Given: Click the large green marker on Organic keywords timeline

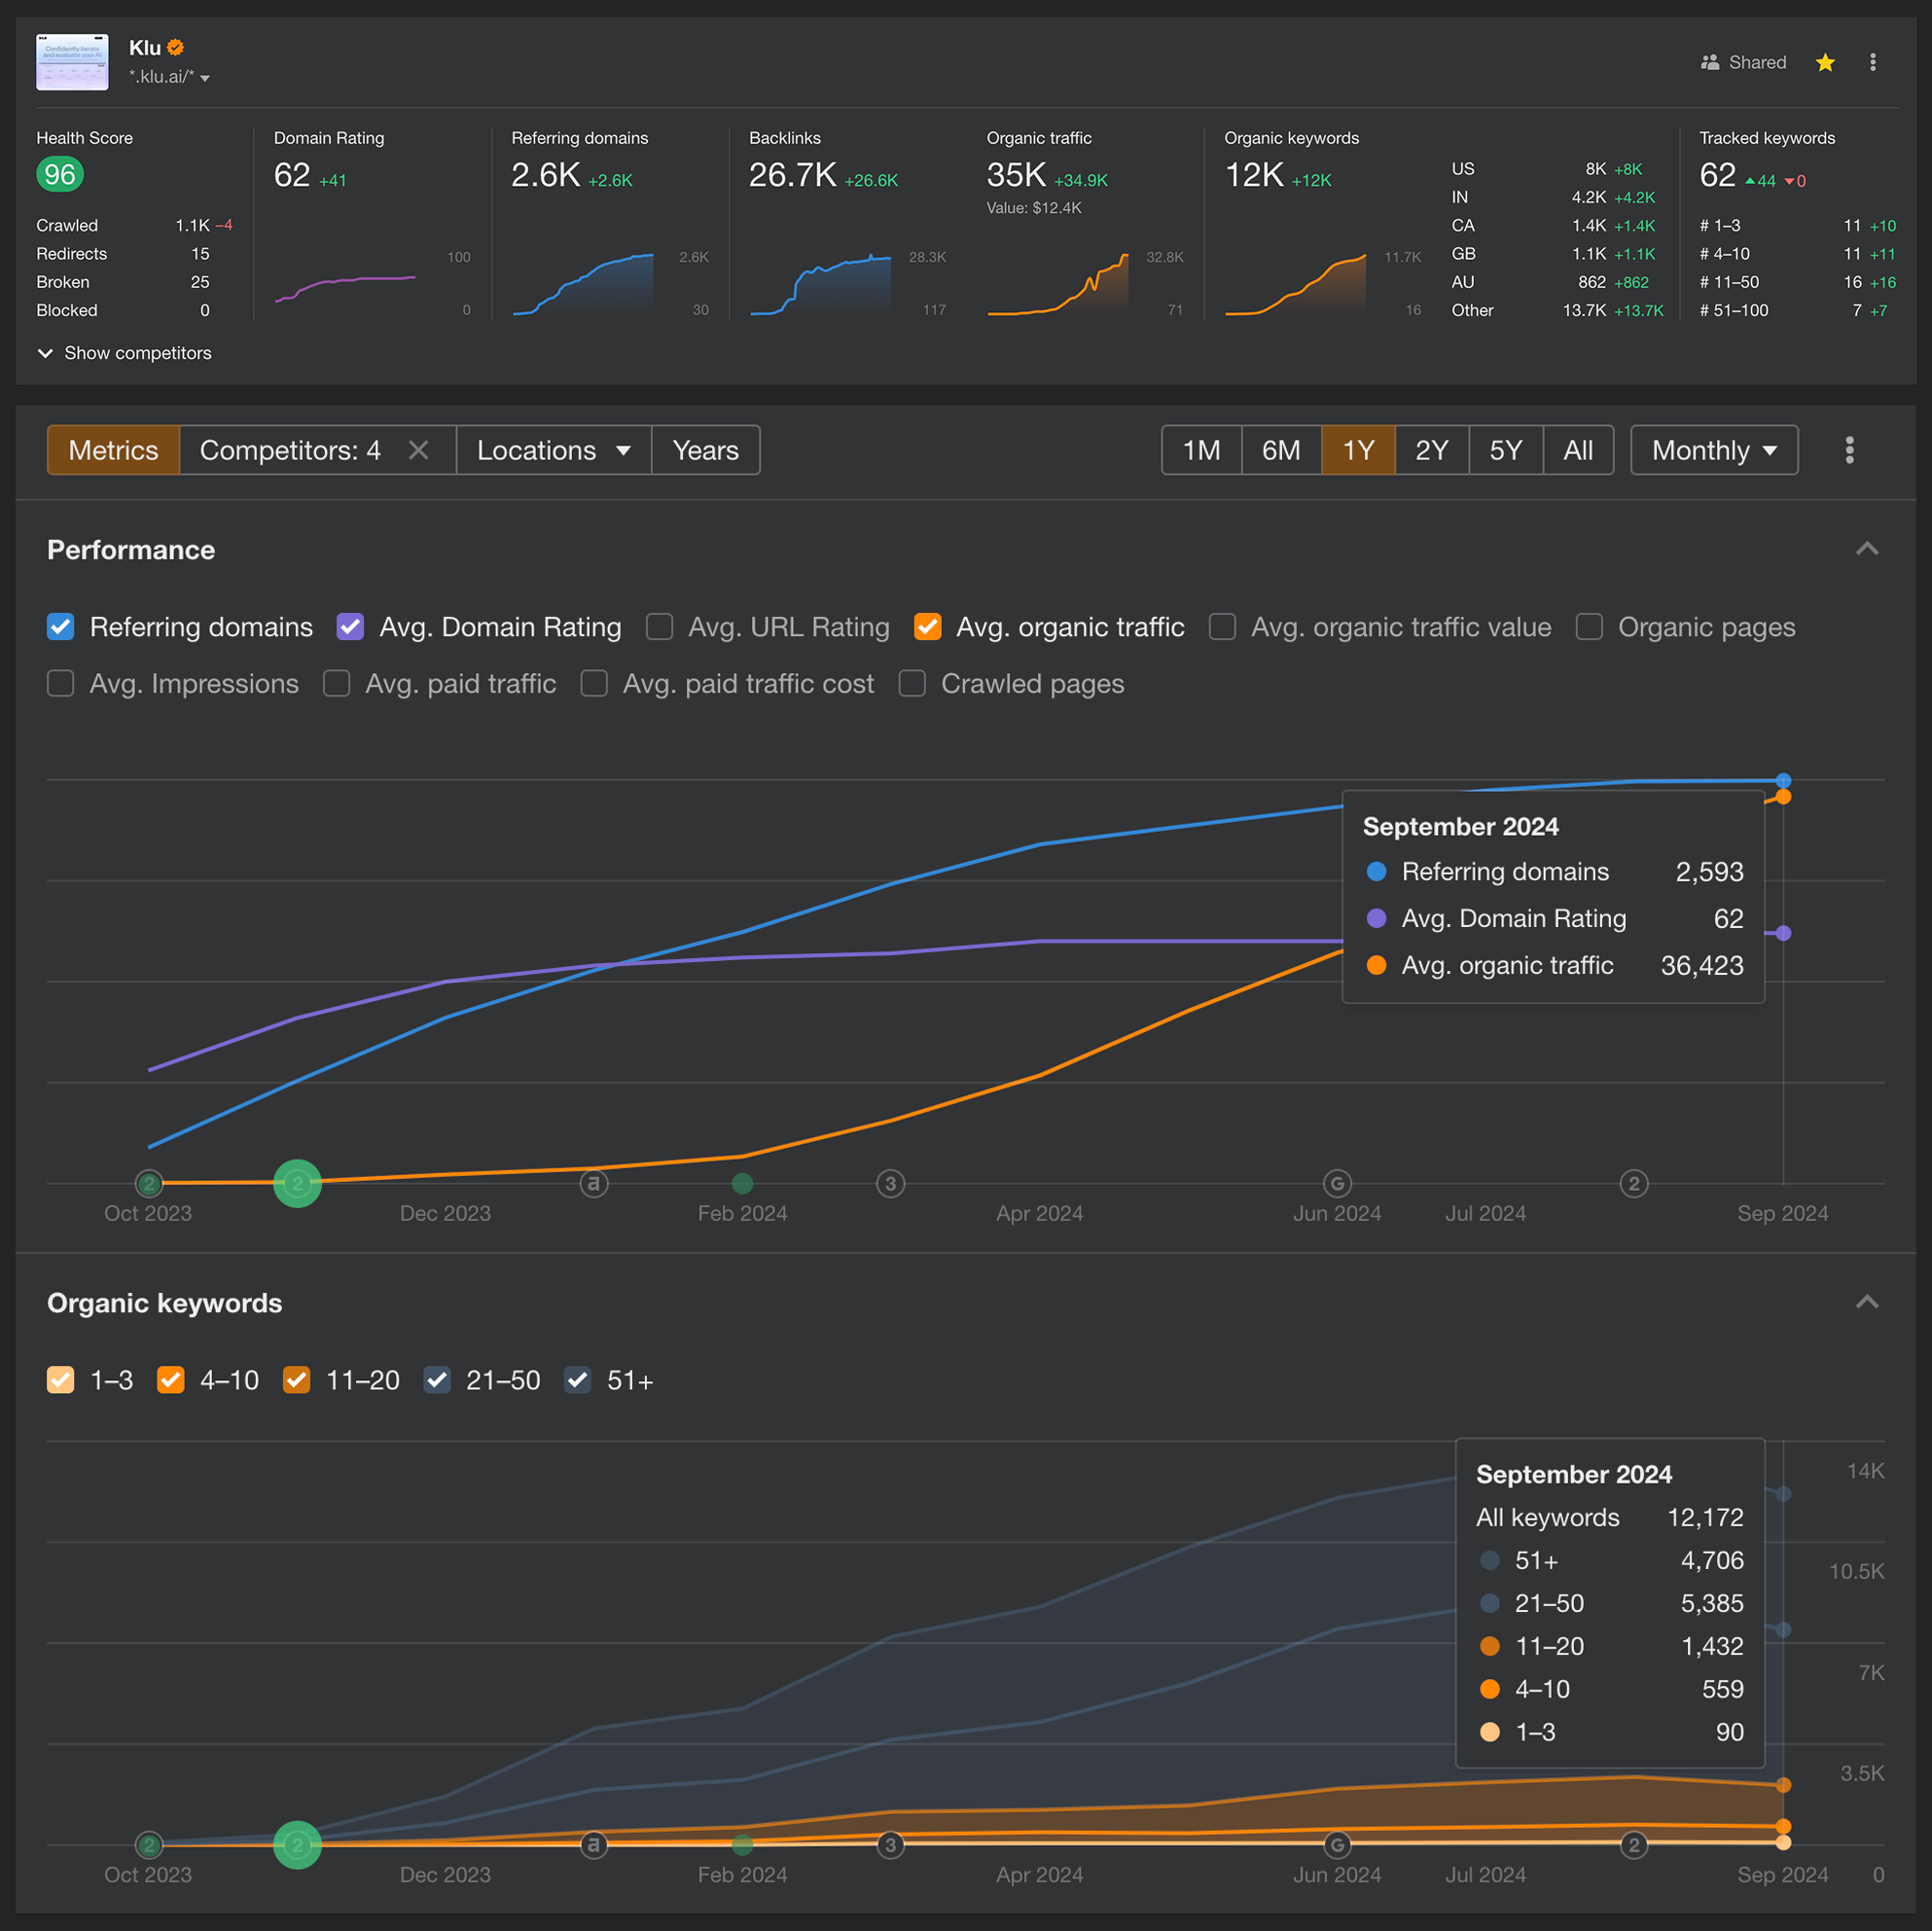Looking at the screenshot, I should coord(297,1845).
